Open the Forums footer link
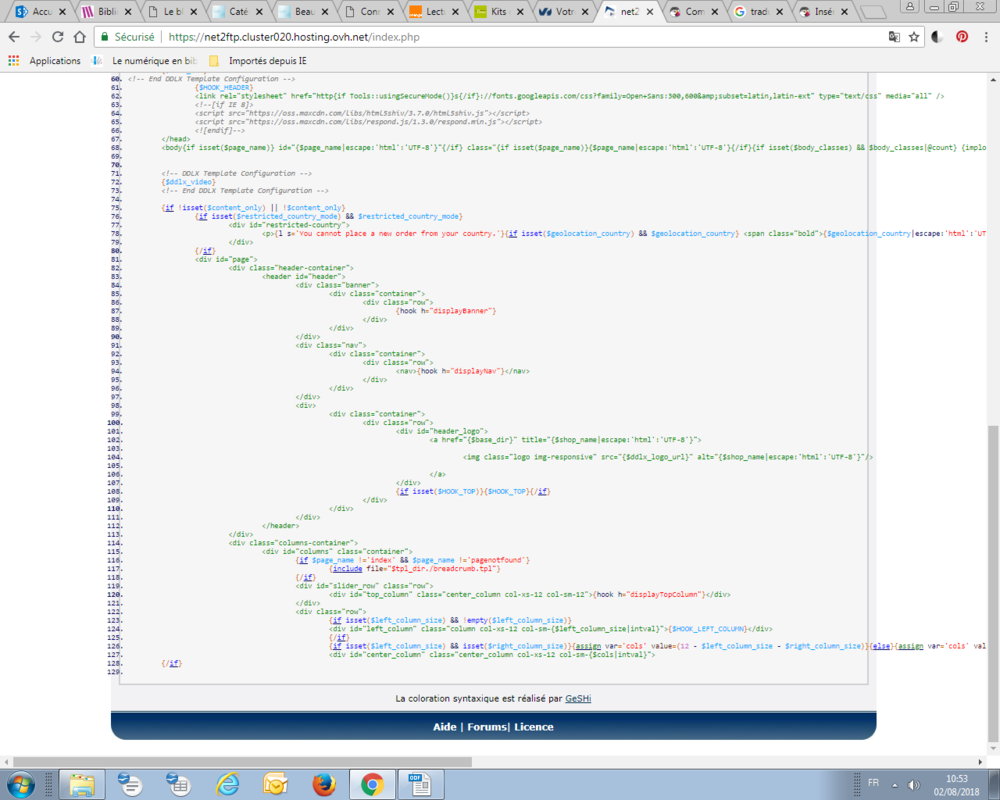The width and height of the screenshot is (1000, 800). tap(487, 727)
